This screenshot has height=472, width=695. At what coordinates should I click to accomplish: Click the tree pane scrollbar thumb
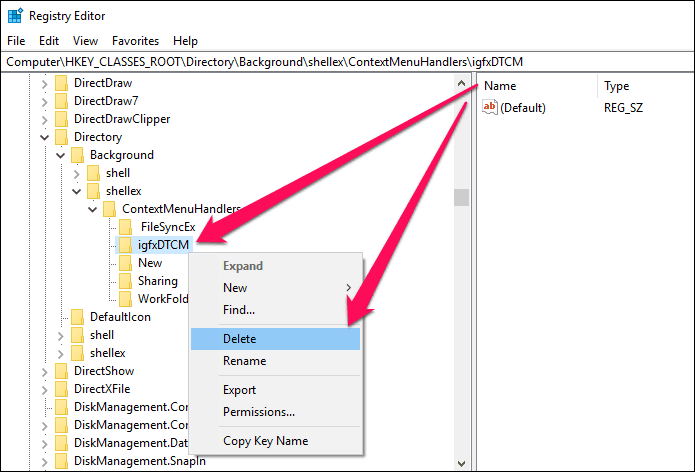tap(461, 197)
